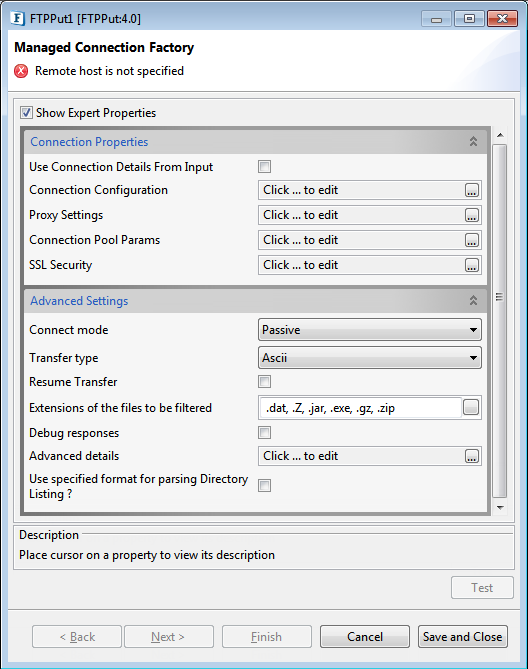Click the file extensions filter editor button
This screenshot has width=528, height=669.
pyautogui.click(x=471, y=407)
